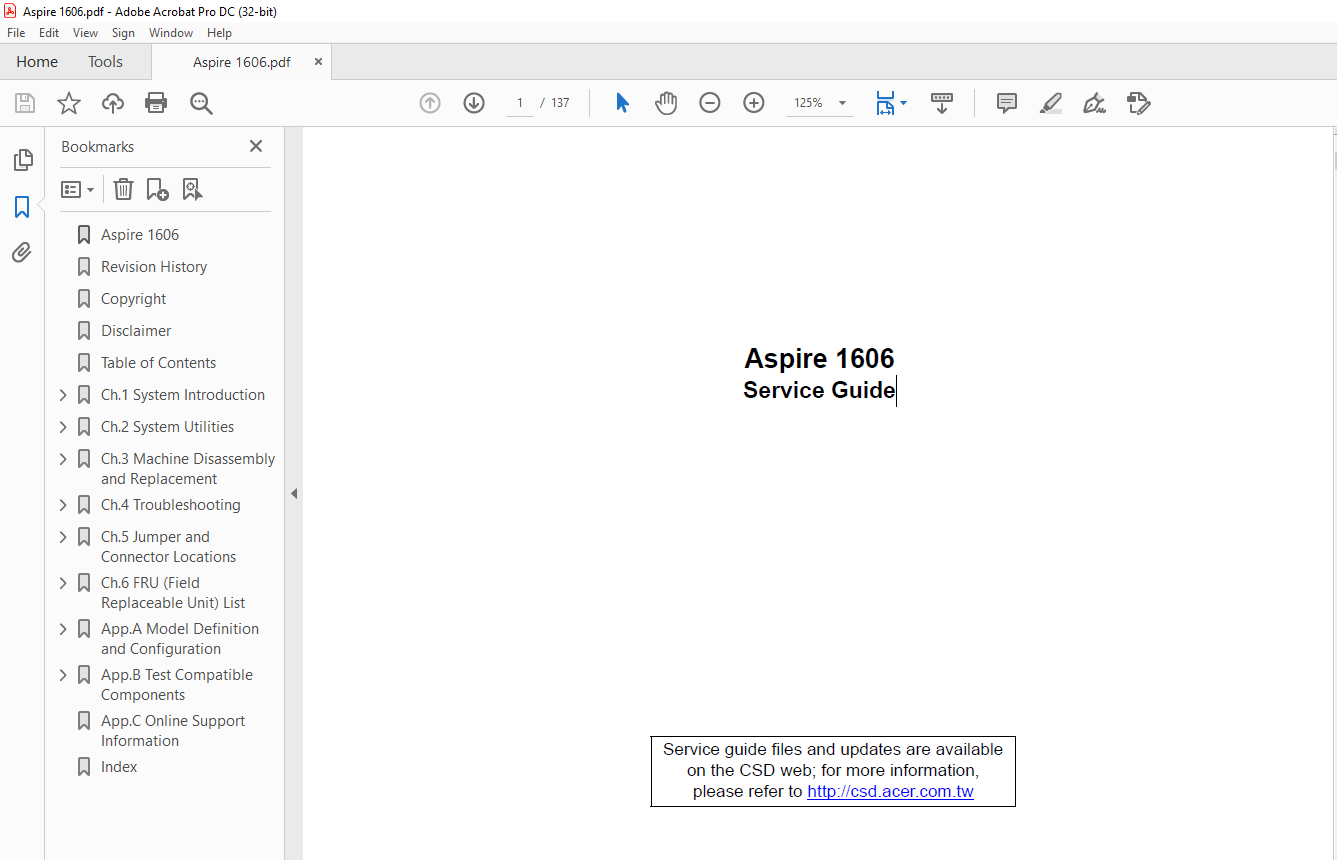
Task: Close the Aspire 1606.pdf tab
Action: (x=319, y=62)
